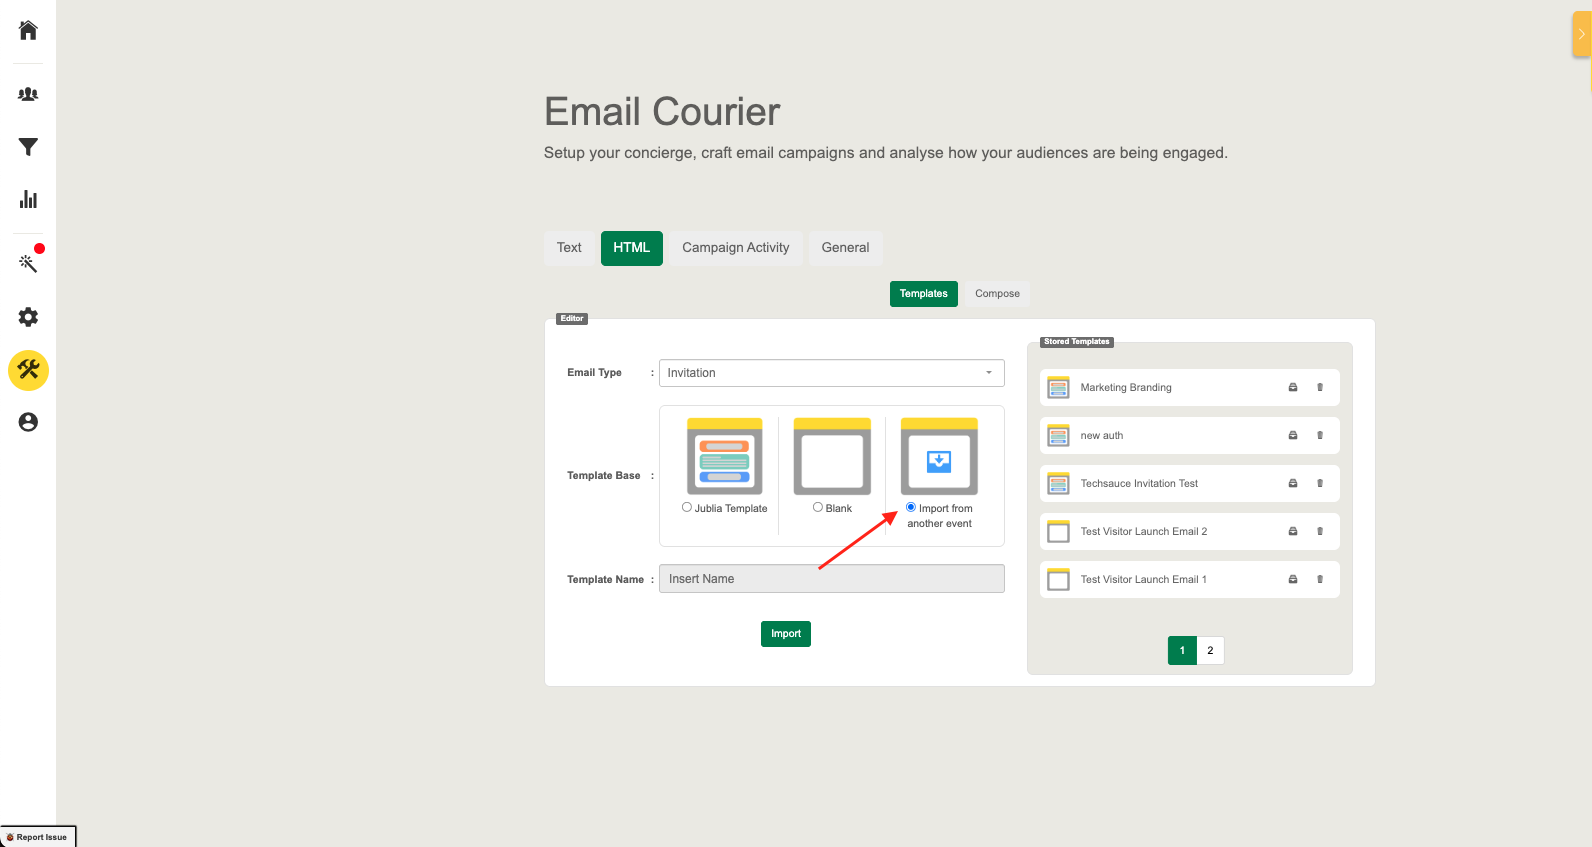Click the green Import button

(786, 634)
